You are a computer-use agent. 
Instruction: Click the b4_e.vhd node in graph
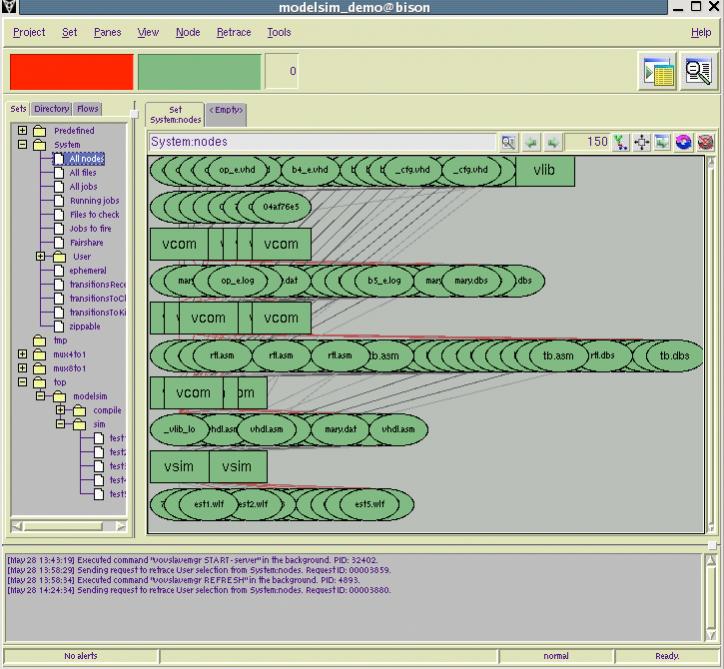pyautogui.click(x=310, y=170)
